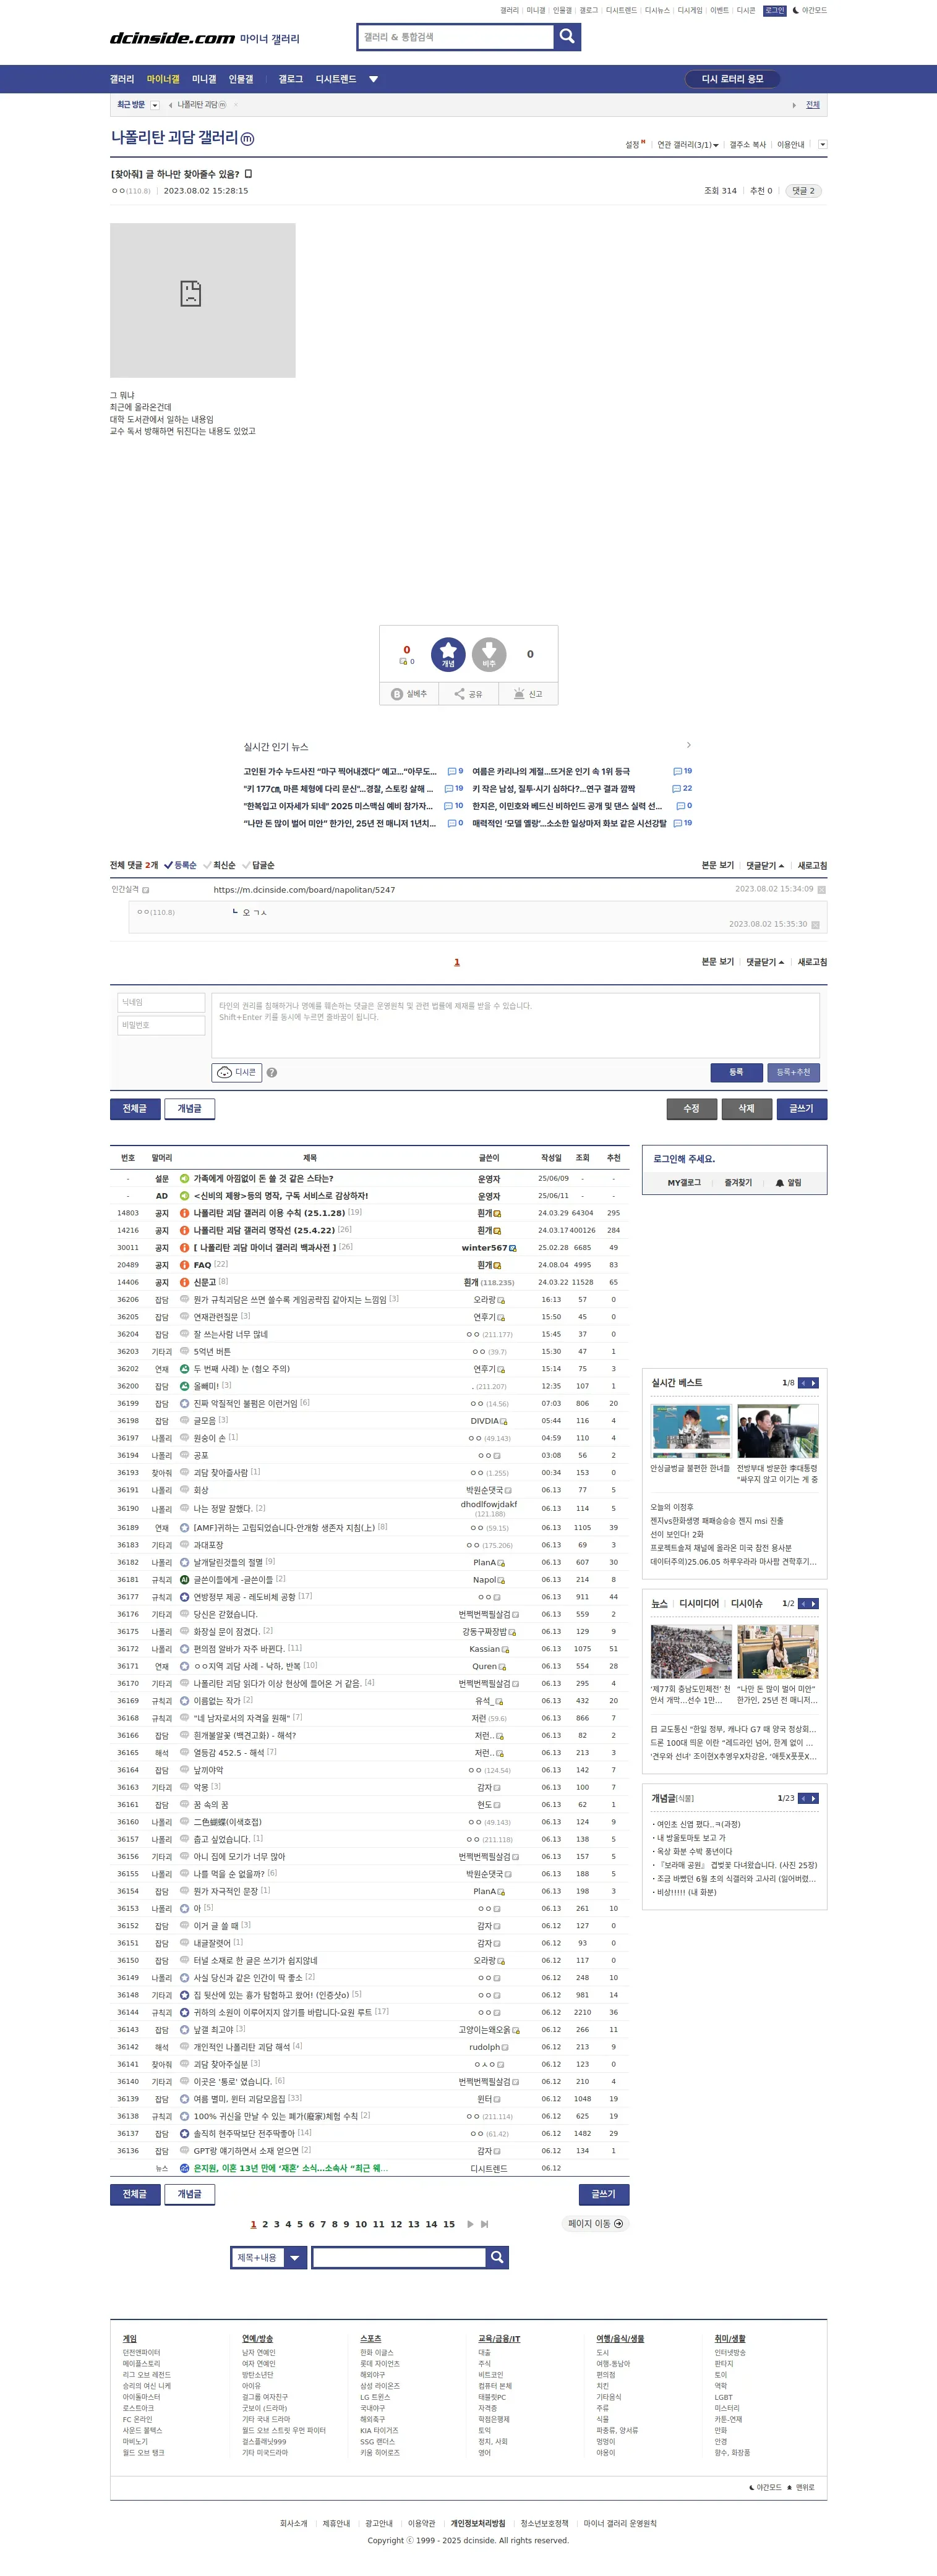Click the mobile phone icon beside post title
The height and width of the screenshot is (2576, 937).
click(248, 174)
